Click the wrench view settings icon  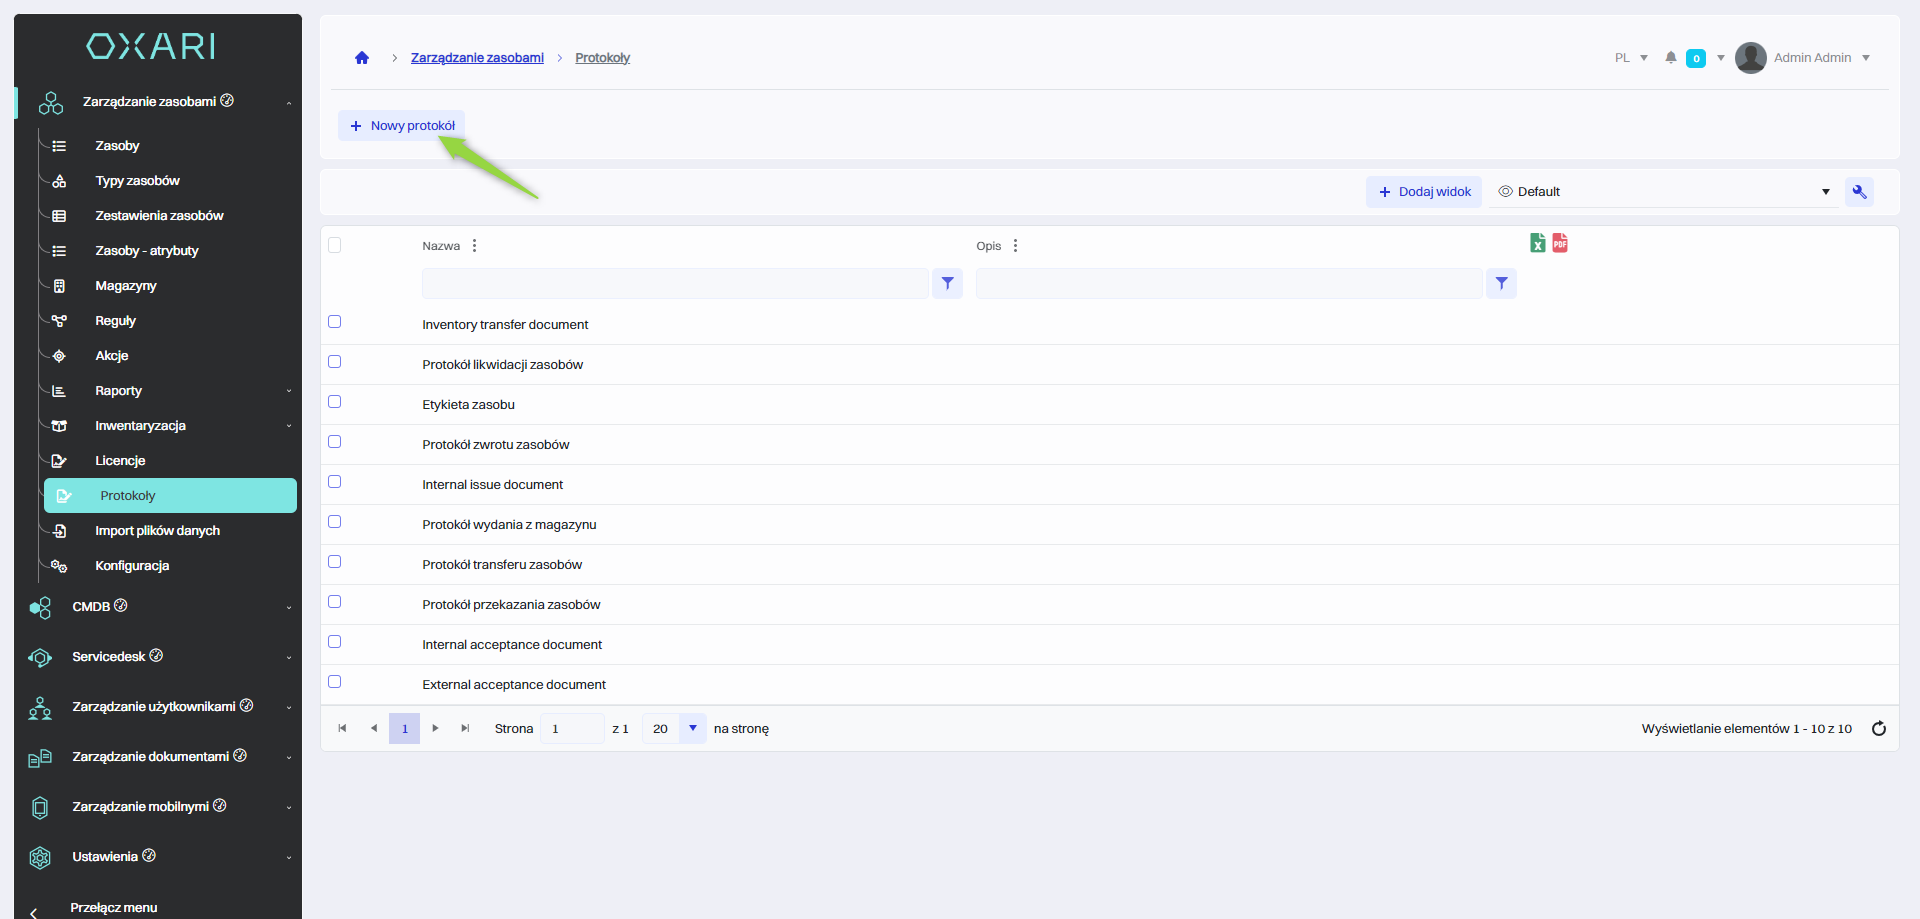tap(1859, 192)
